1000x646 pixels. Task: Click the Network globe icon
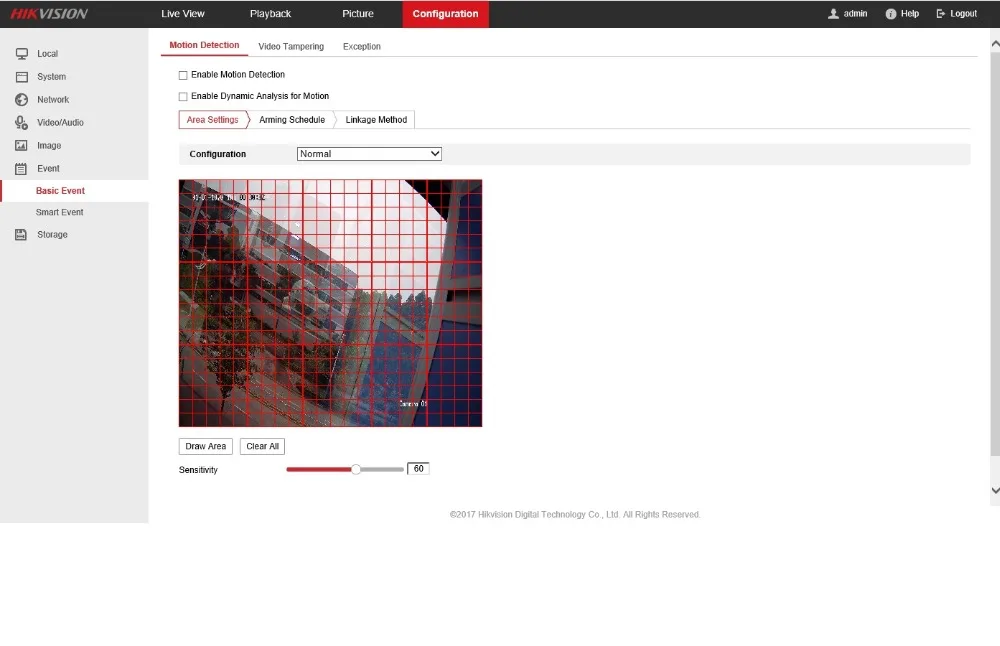pyautogui.click(x=22, y=100)
